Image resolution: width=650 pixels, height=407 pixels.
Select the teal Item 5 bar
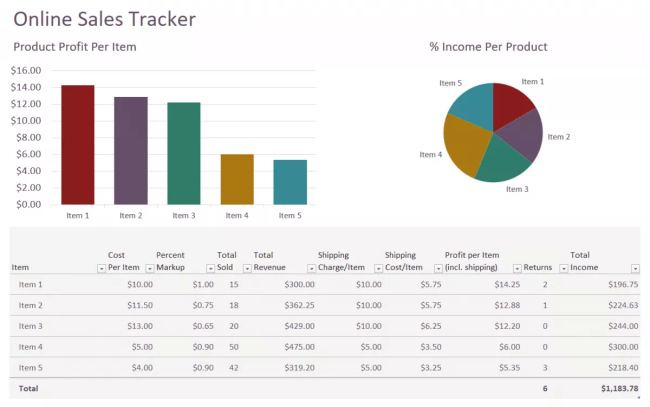tap(290, 182)
